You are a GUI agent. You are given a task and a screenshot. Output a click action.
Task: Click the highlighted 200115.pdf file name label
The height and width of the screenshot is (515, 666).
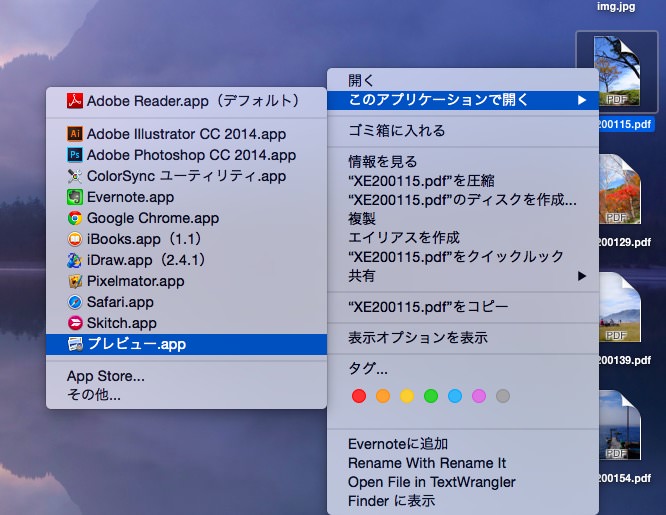(x=626, y=125)
